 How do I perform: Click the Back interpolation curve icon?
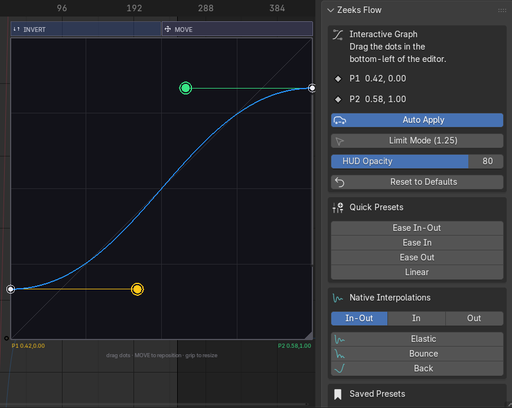click(339, 368)
